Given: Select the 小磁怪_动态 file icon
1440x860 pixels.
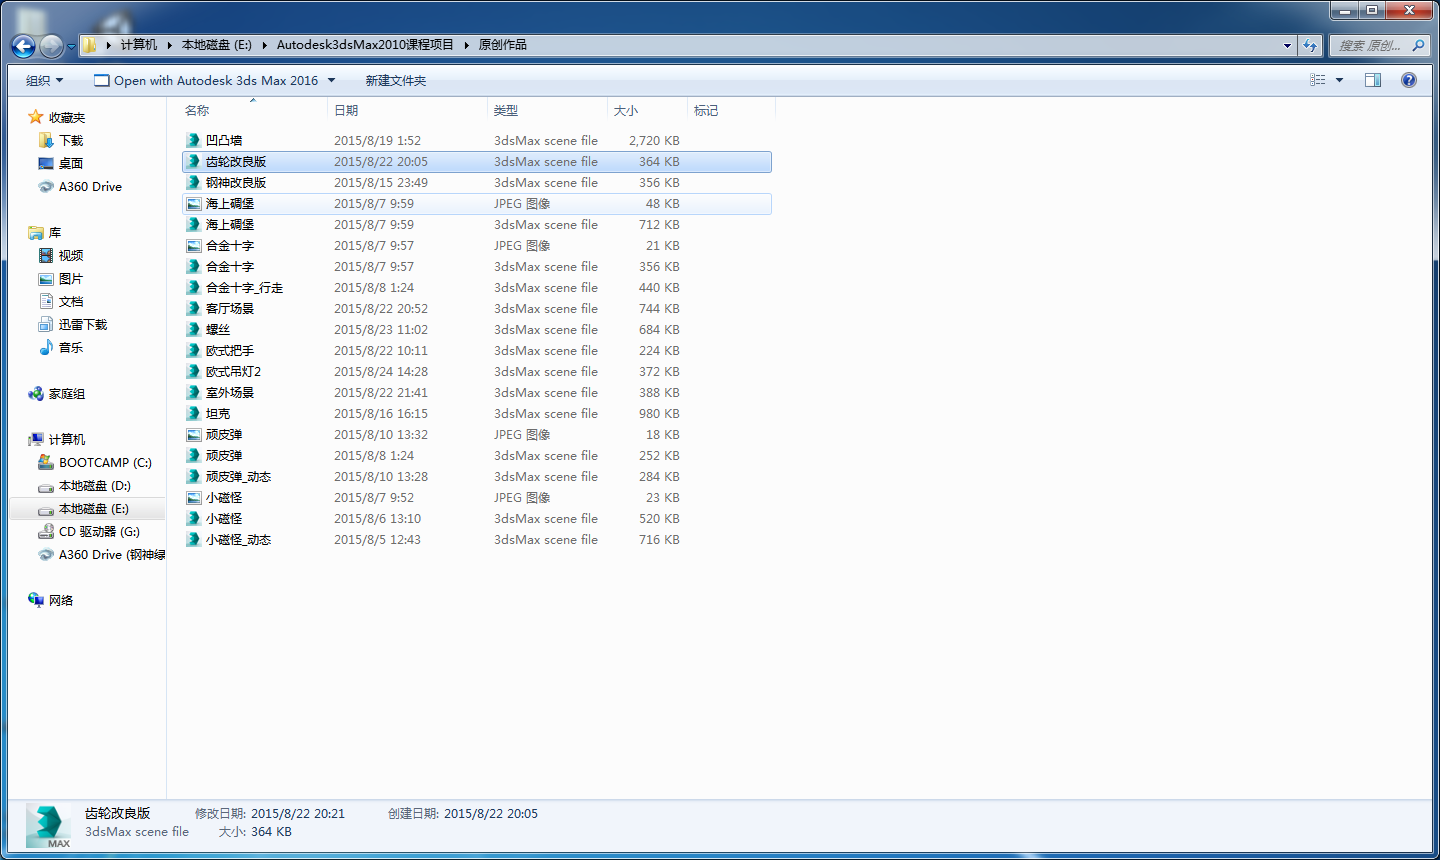Looking at the screenshot, I should pos(193,539).
